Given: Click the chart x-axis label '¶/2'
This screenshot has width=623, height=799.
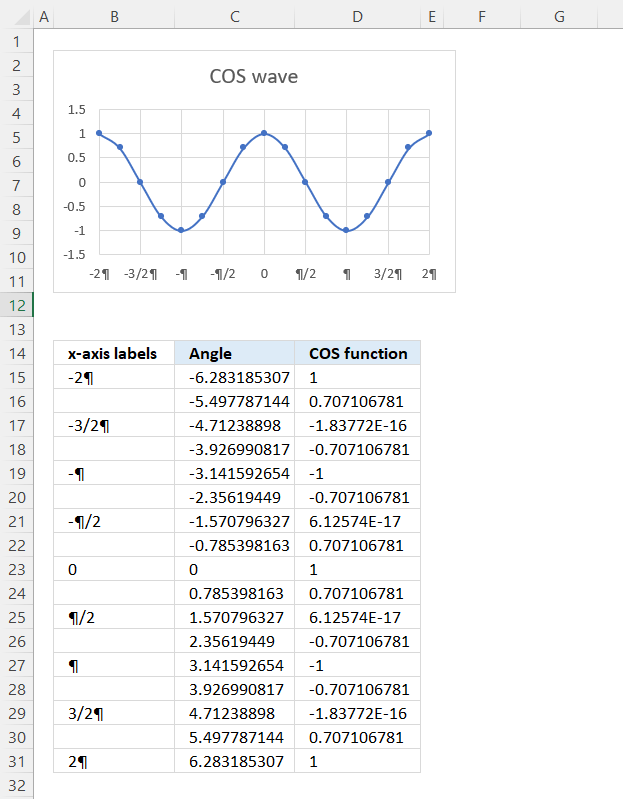Looking at the screenshot, I should click(306, 274).
